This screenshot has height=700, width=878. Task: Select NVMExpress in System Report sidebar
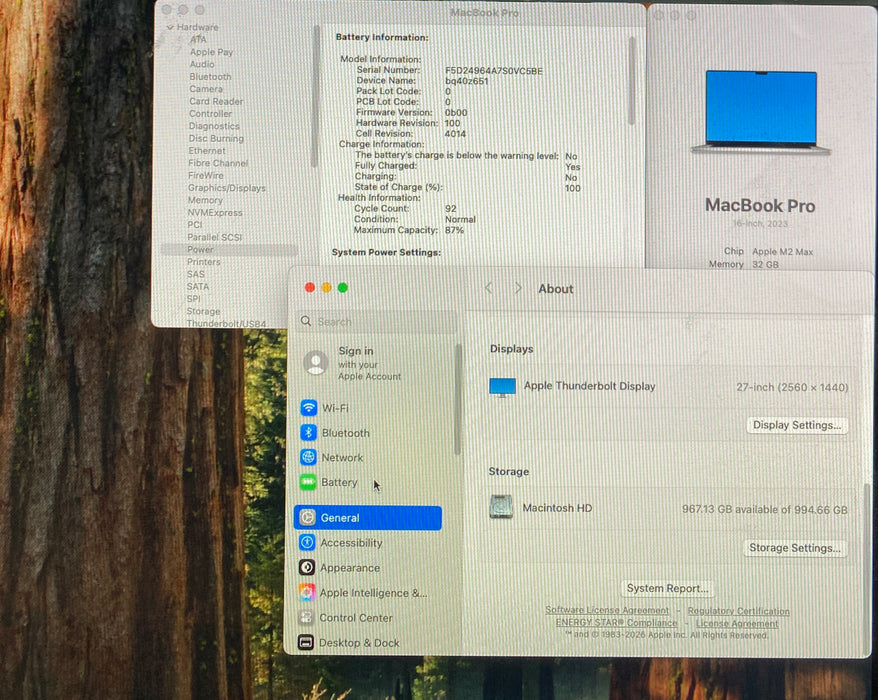214,212
